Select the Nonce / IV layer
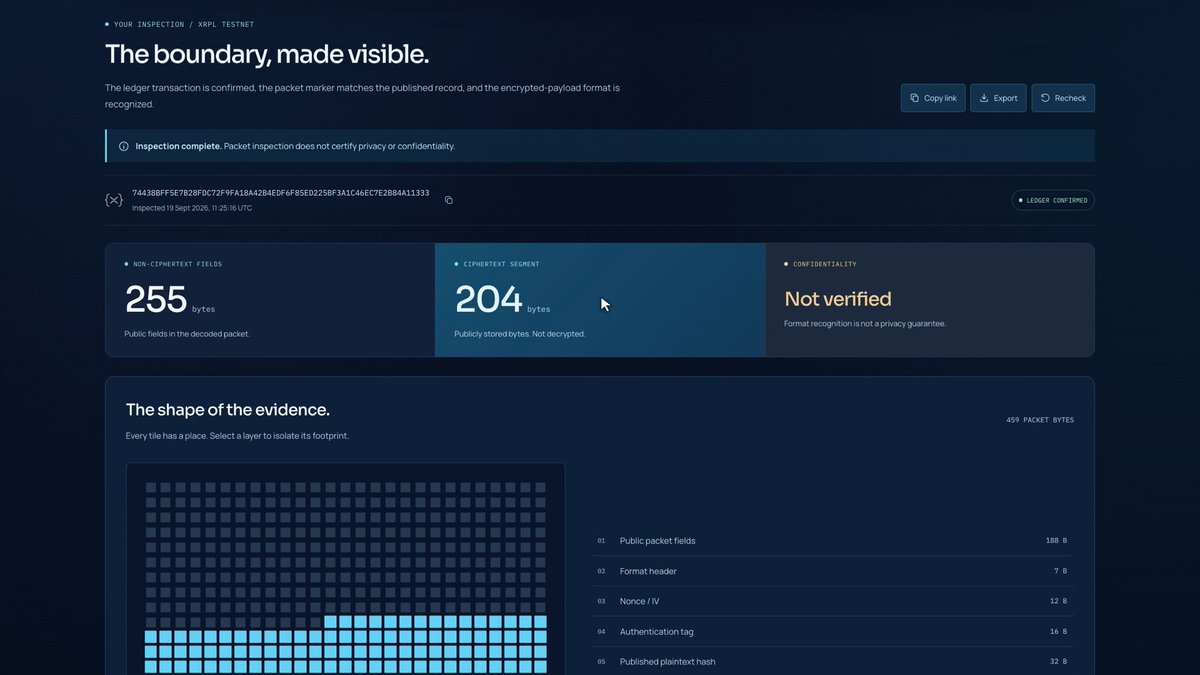1200x675 pixels. click(x=832, y=601)
